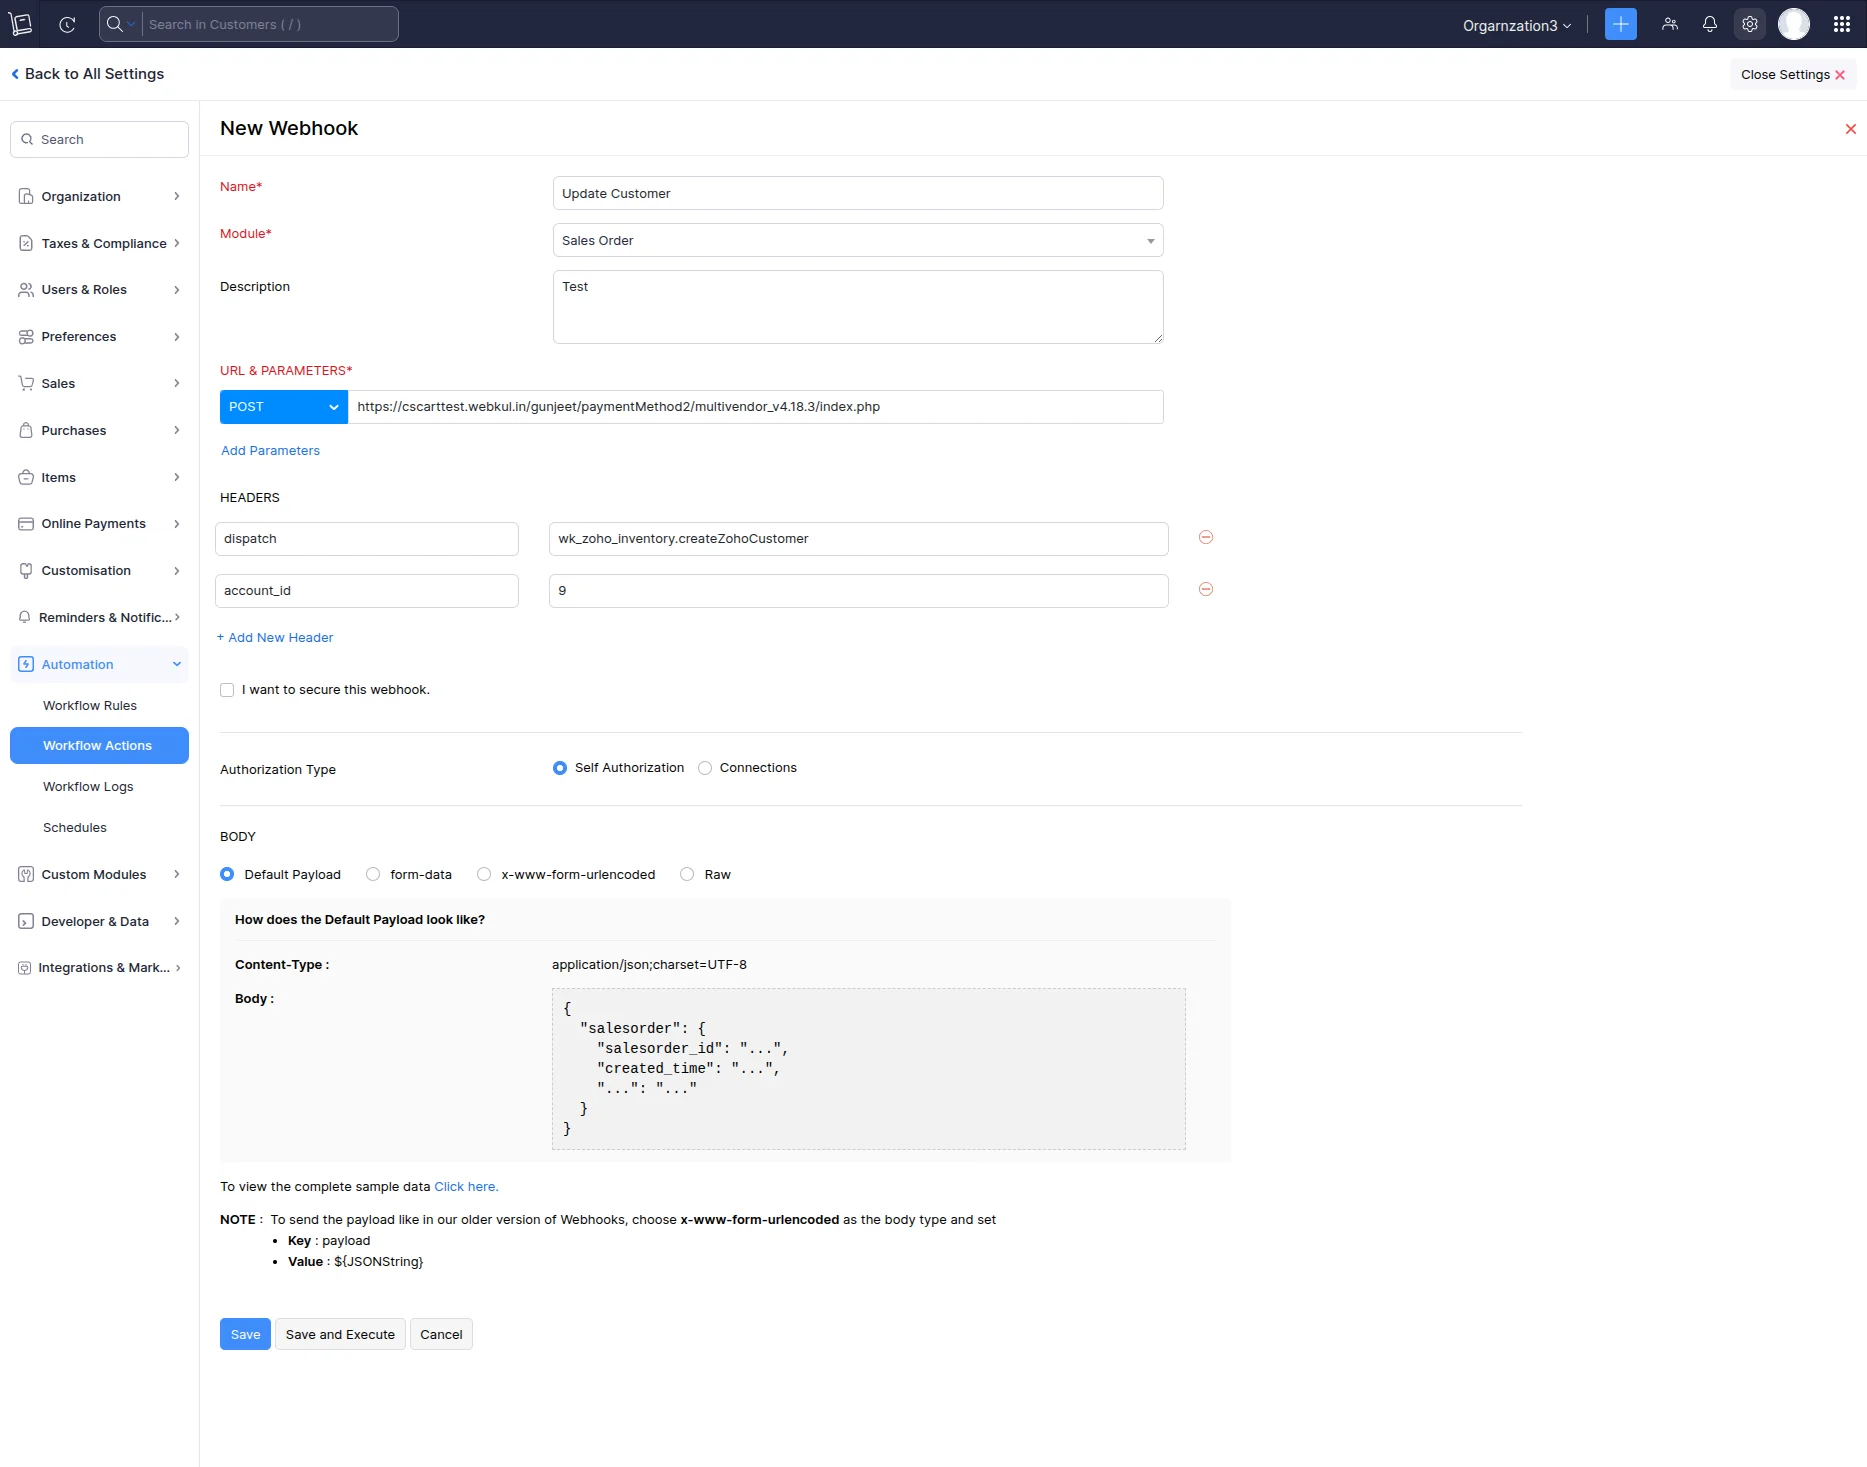Open the Module dropdown showing Sales Order
The image size is (1867, 1467).
pyautogui.click(x=857, y=241)
